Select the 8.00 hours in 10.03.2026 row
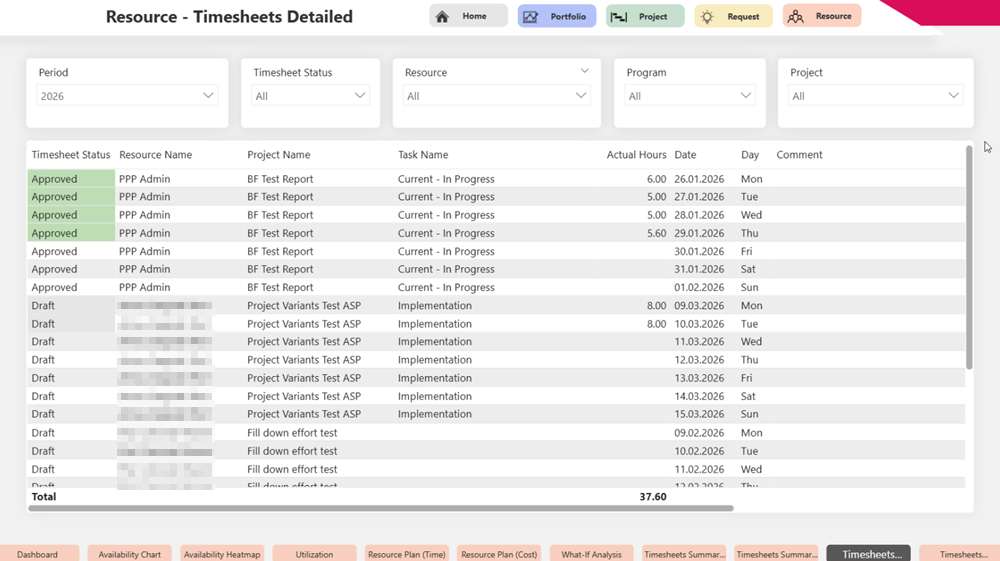The width and height of the screenshot is (1000, 561). [656, 324]
